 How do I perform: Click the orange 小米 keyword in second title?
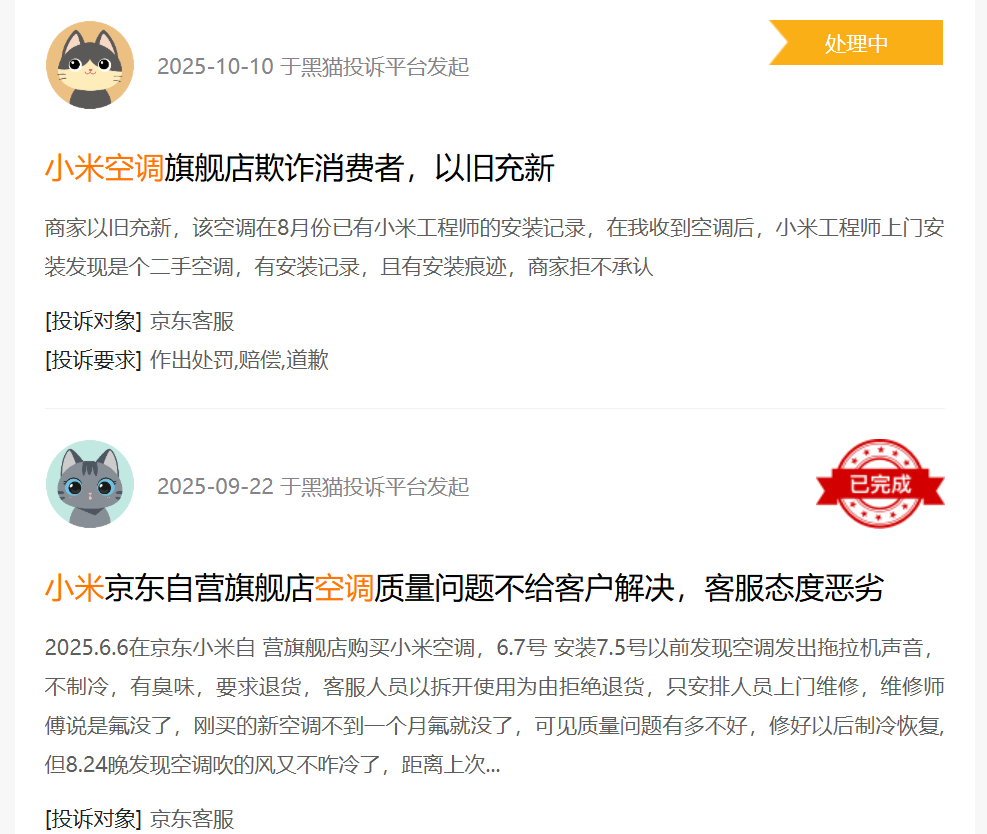click(74, 588)
